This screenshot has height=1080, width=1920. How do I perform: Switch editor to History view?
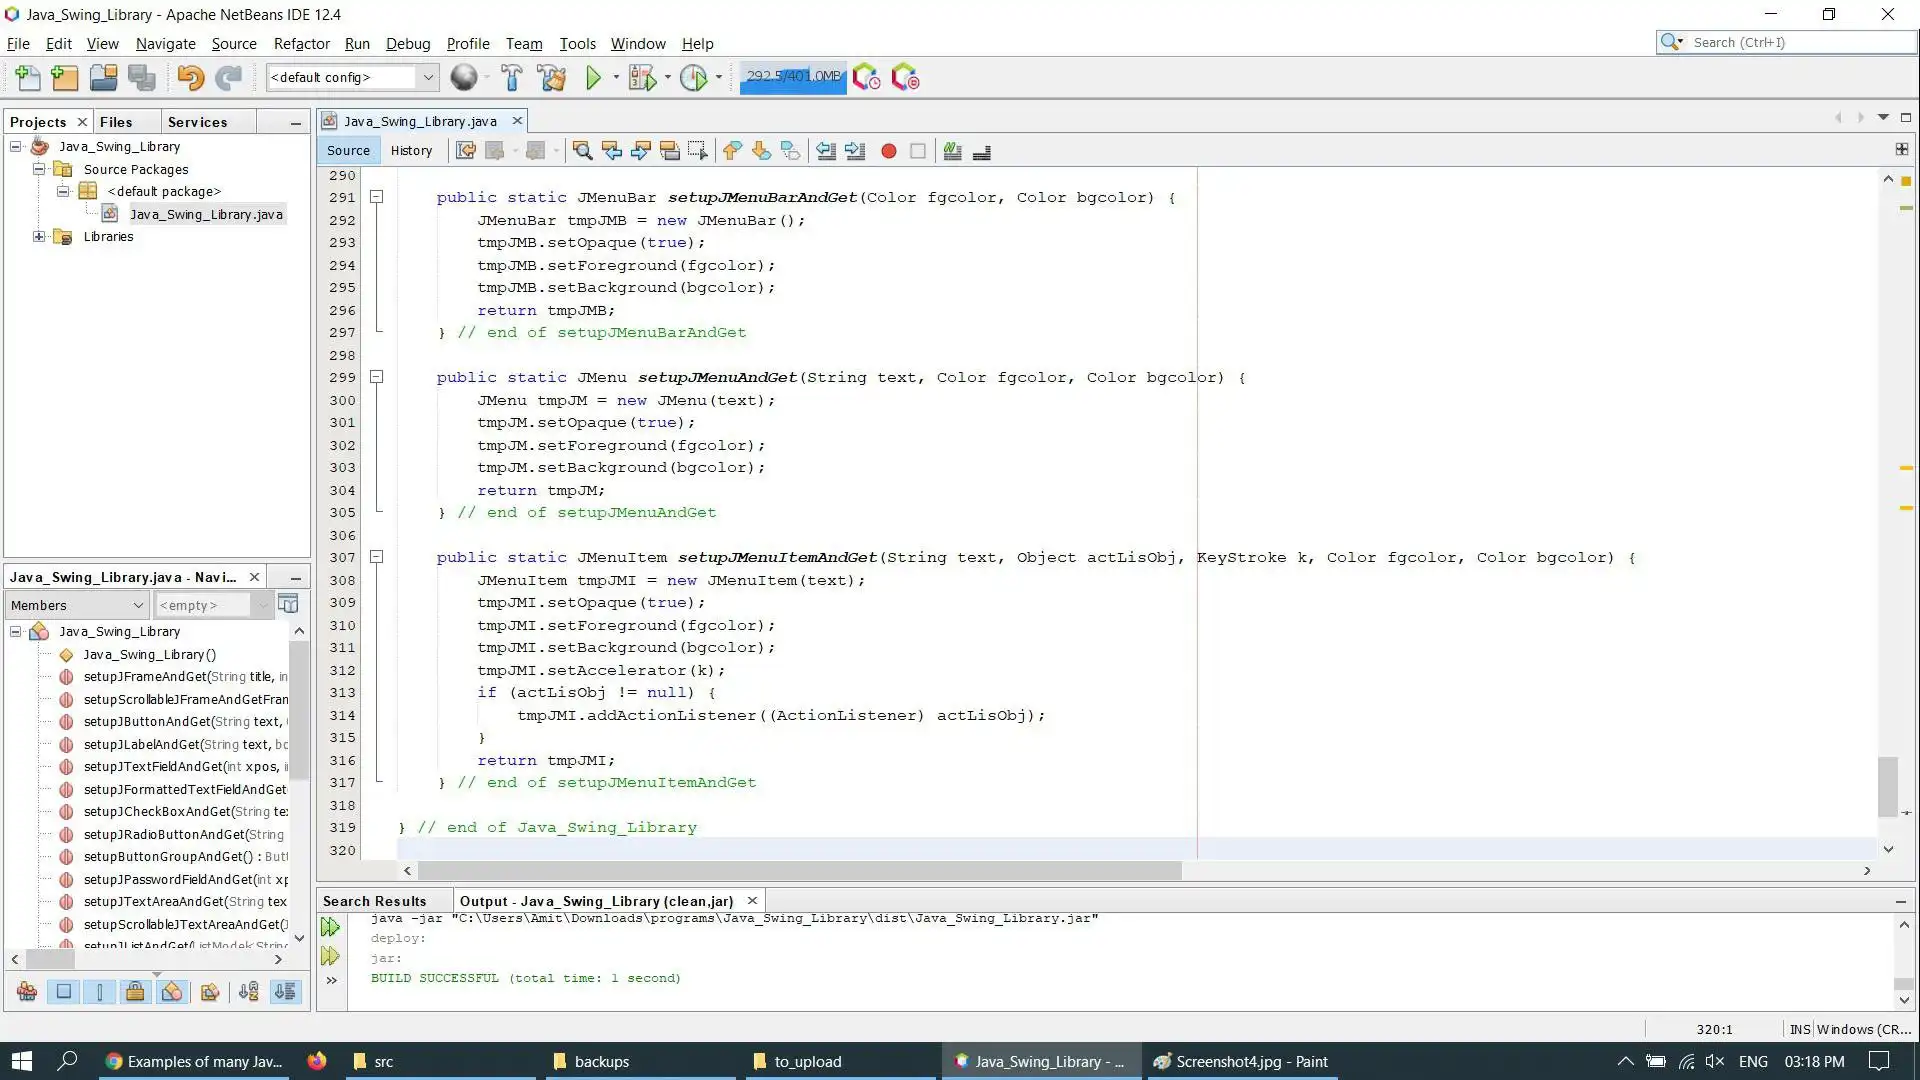click(411, 151)
